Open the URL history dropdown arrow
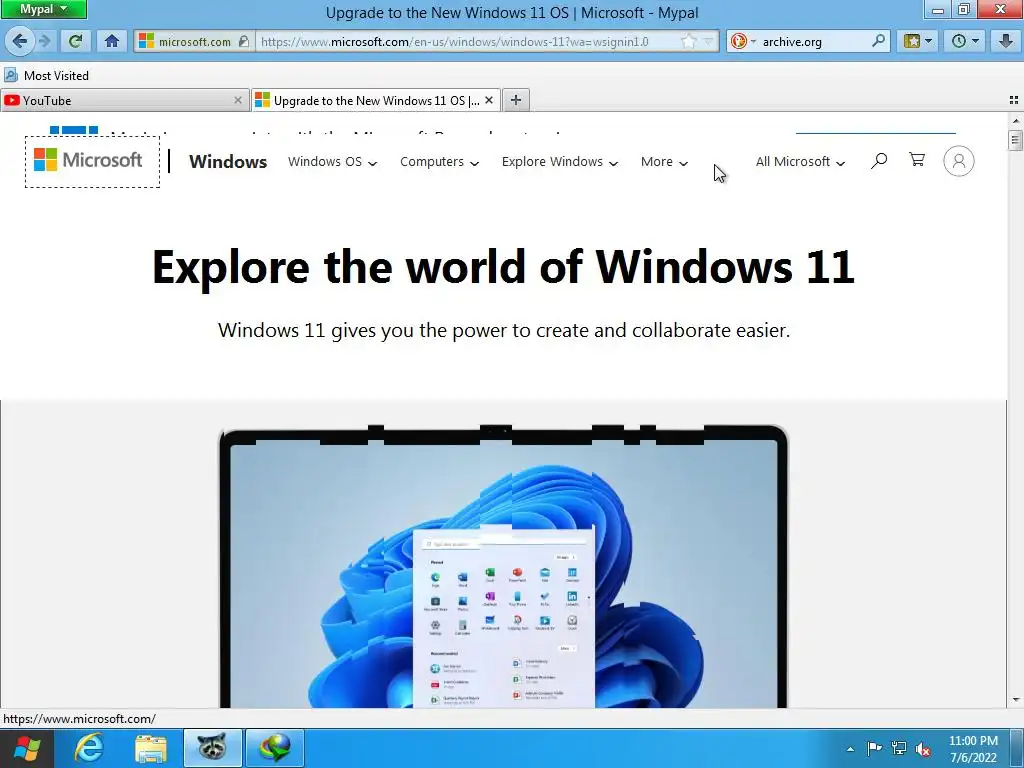Image resolution: width=1024 pixels, height=768 pixels. point(708,42)
